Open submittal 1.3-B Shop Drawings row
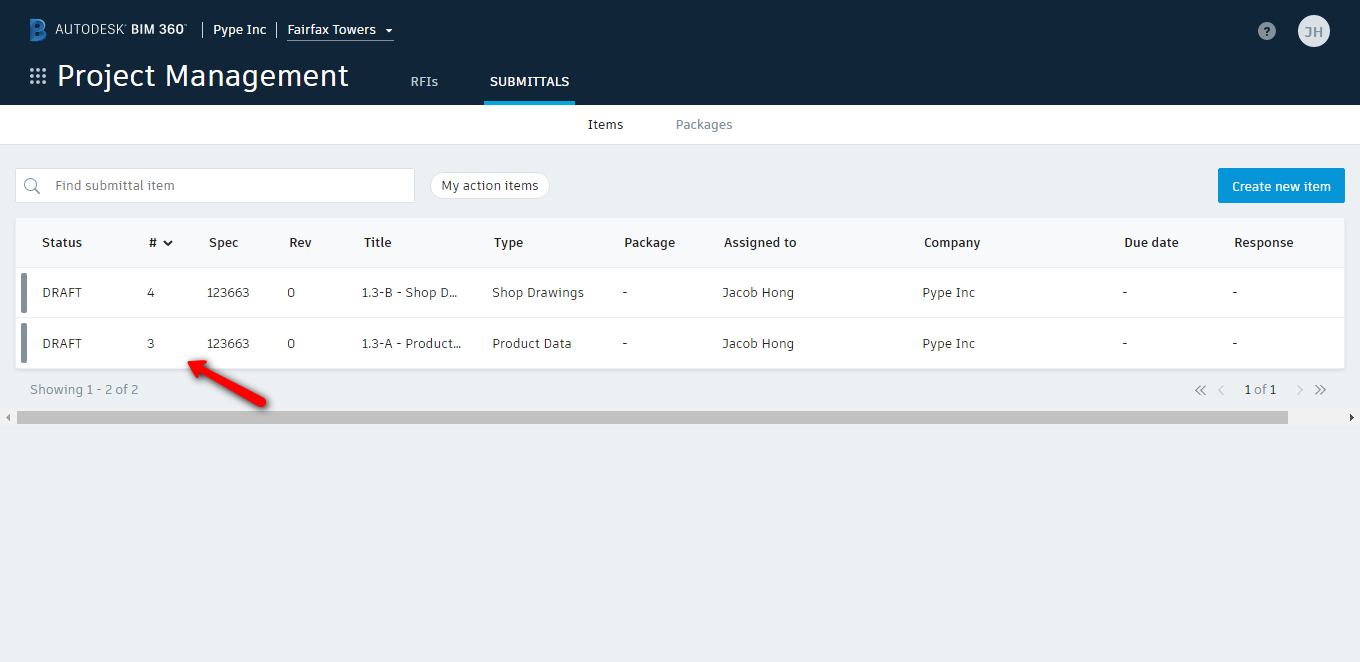1360x662 pixels. [680, 293]
